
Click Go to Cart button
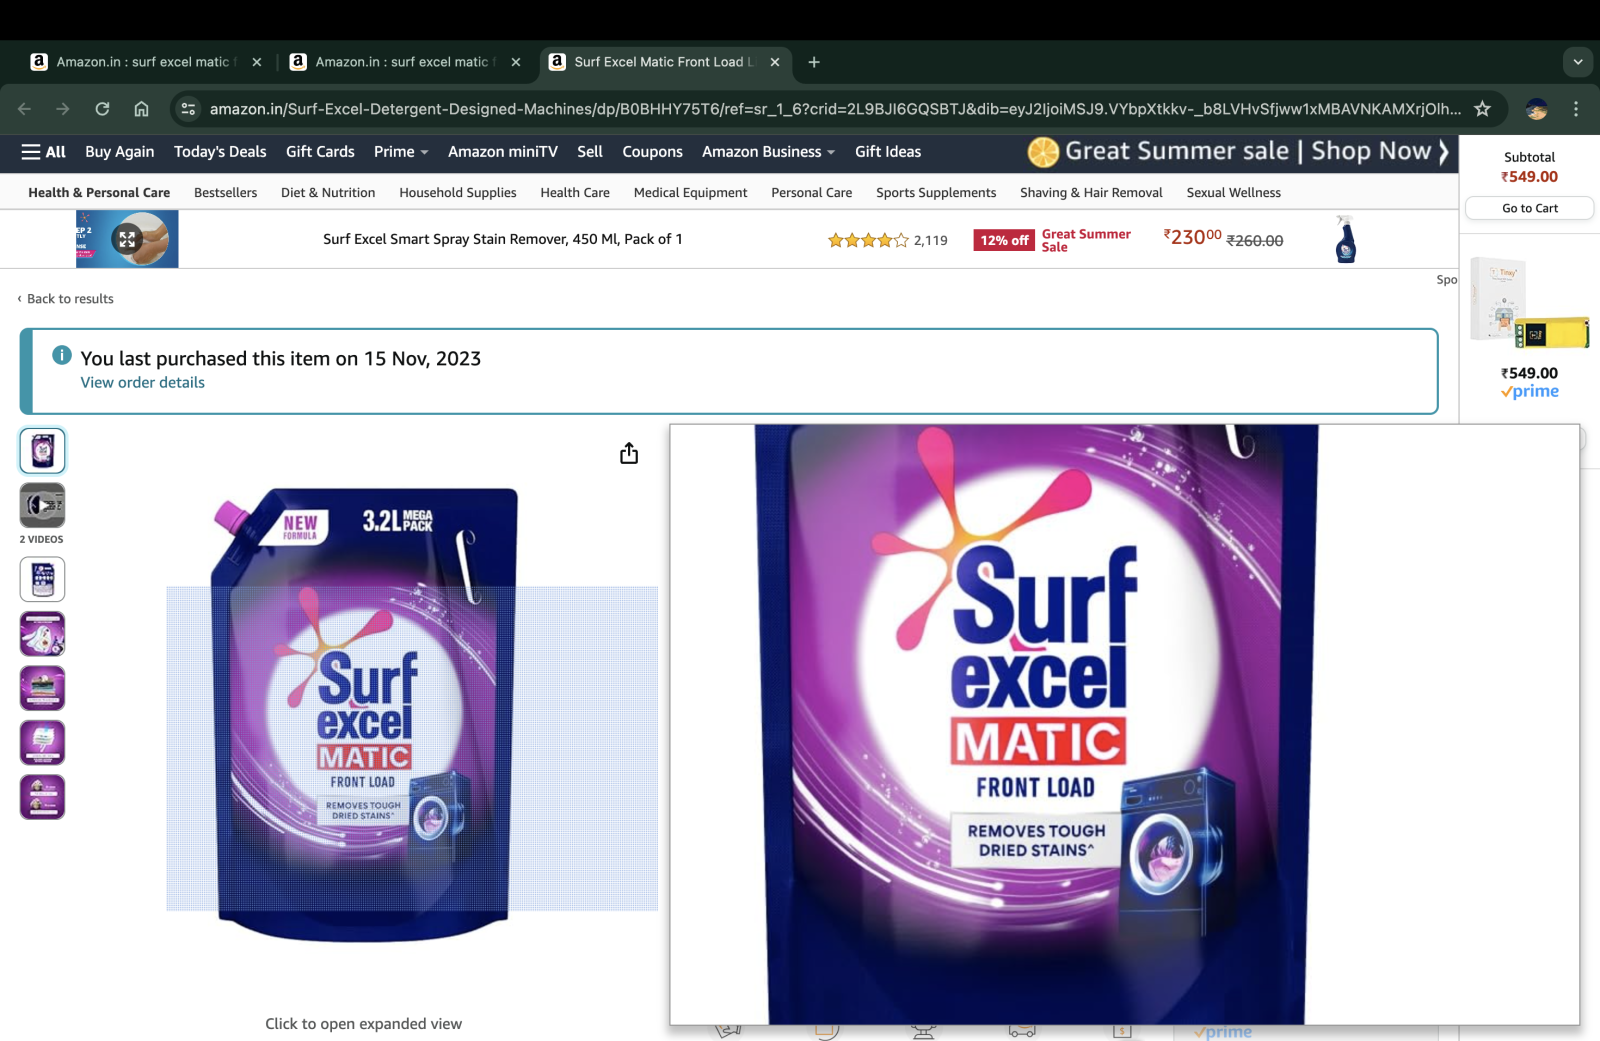1530,208
